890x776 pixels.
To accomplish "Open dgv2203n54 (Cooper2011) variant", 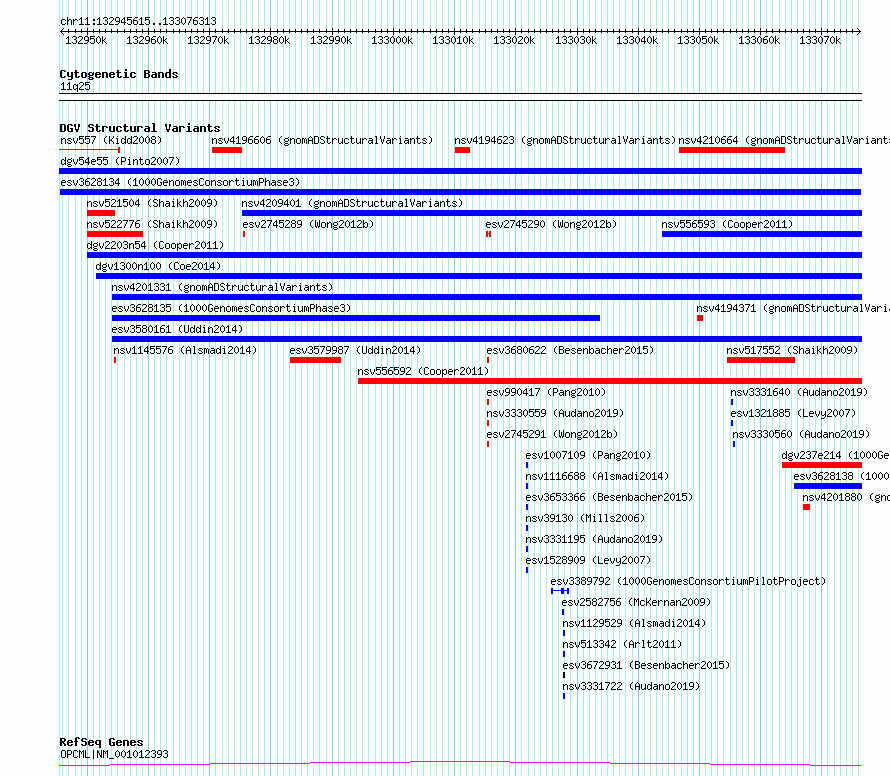I will pyautogui.click(x=155, y=245).
